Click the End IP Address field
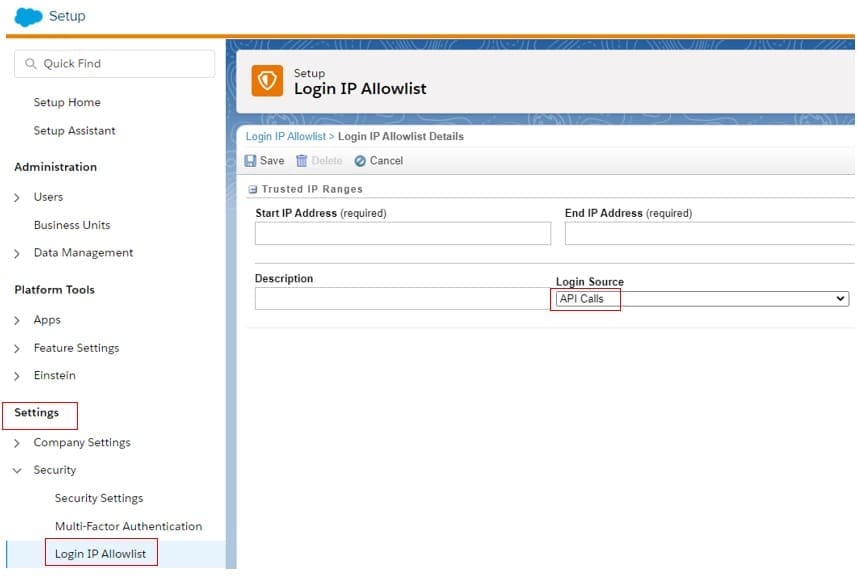The width and height of the screenshot is (857, 580). click(x=709, y=234)
